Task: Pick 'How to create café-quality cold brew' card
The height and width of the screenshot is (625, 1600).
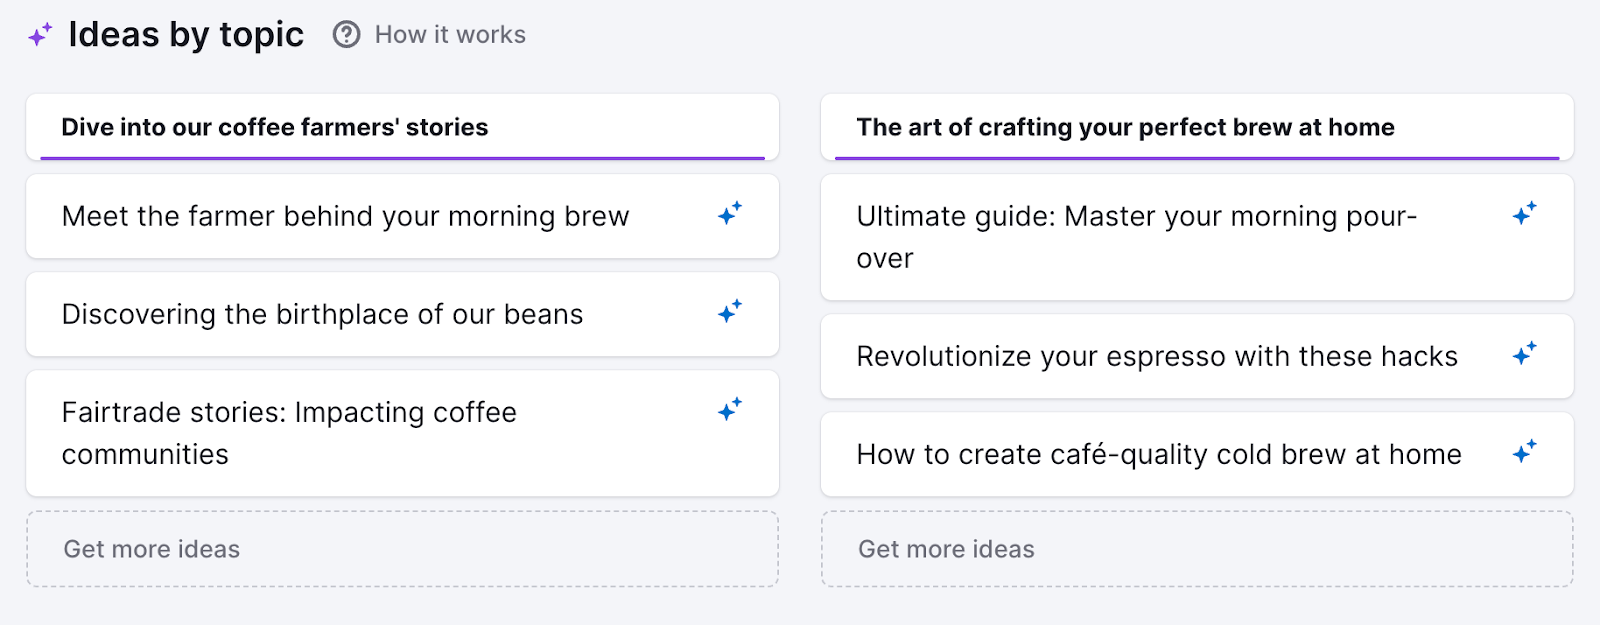Action: [x=1159, y=455]
